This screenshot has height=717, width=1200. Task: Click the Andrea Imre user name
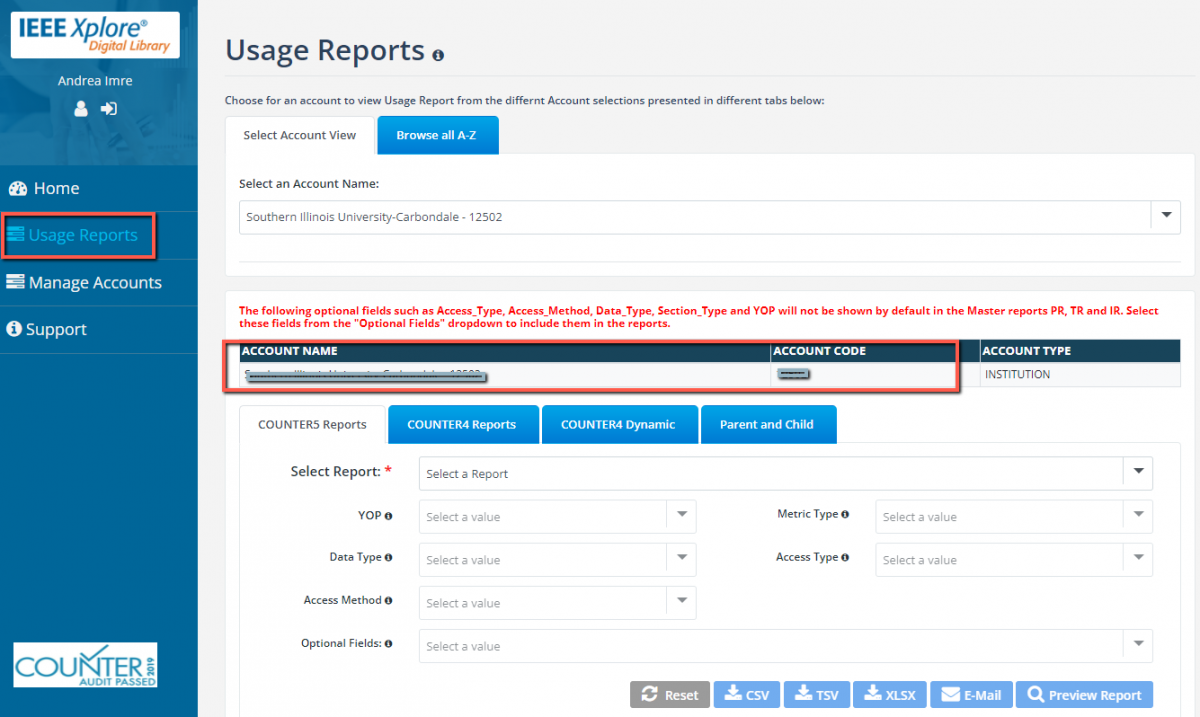coord(95,81)
